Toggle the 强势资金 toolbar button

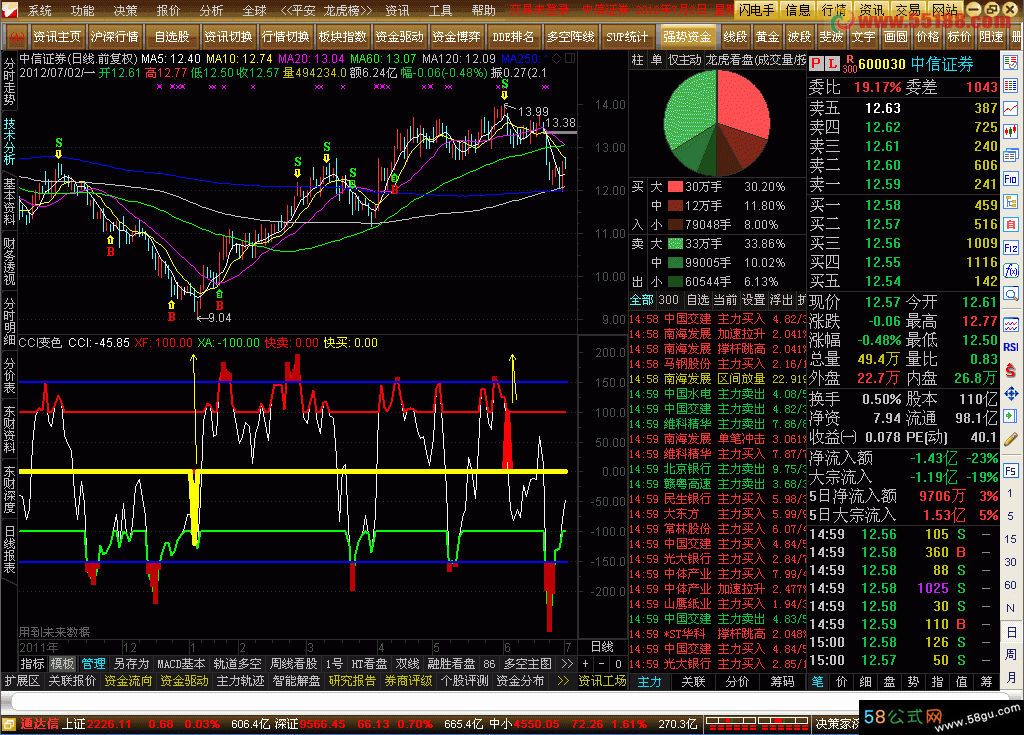pos(687,36)
